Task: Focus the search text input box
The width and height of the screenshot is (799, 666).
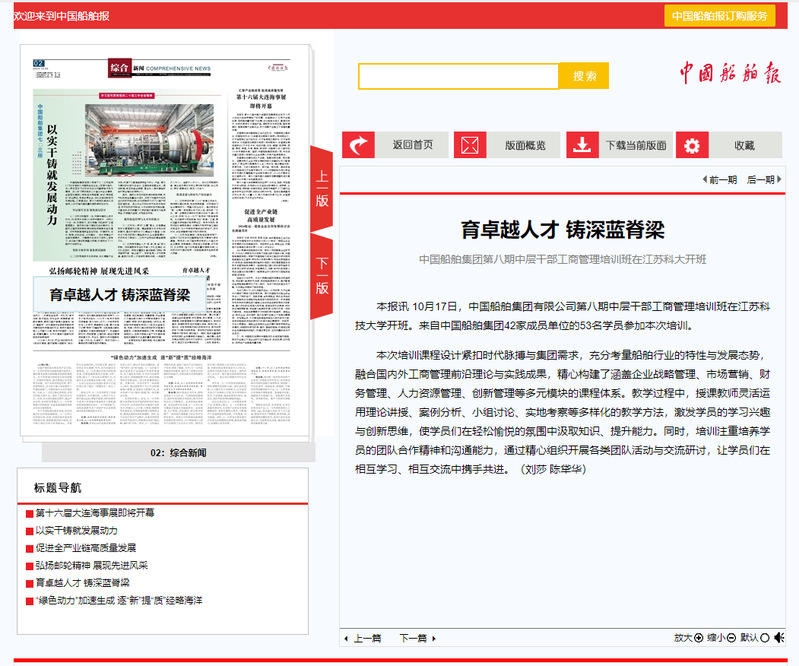Action: (458, 76)
